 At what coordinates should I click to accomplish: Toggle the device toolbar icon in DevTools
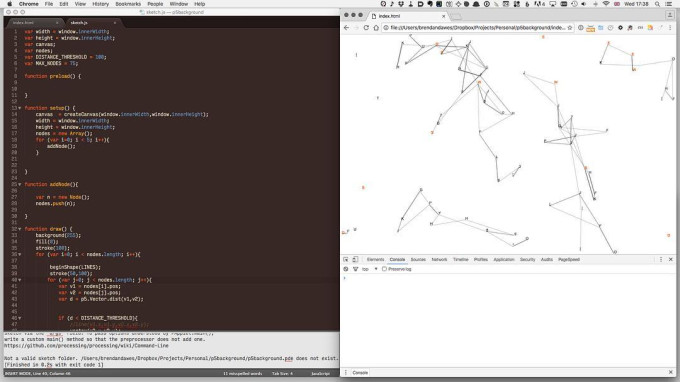pyautogui.click(x=355, y=259)
